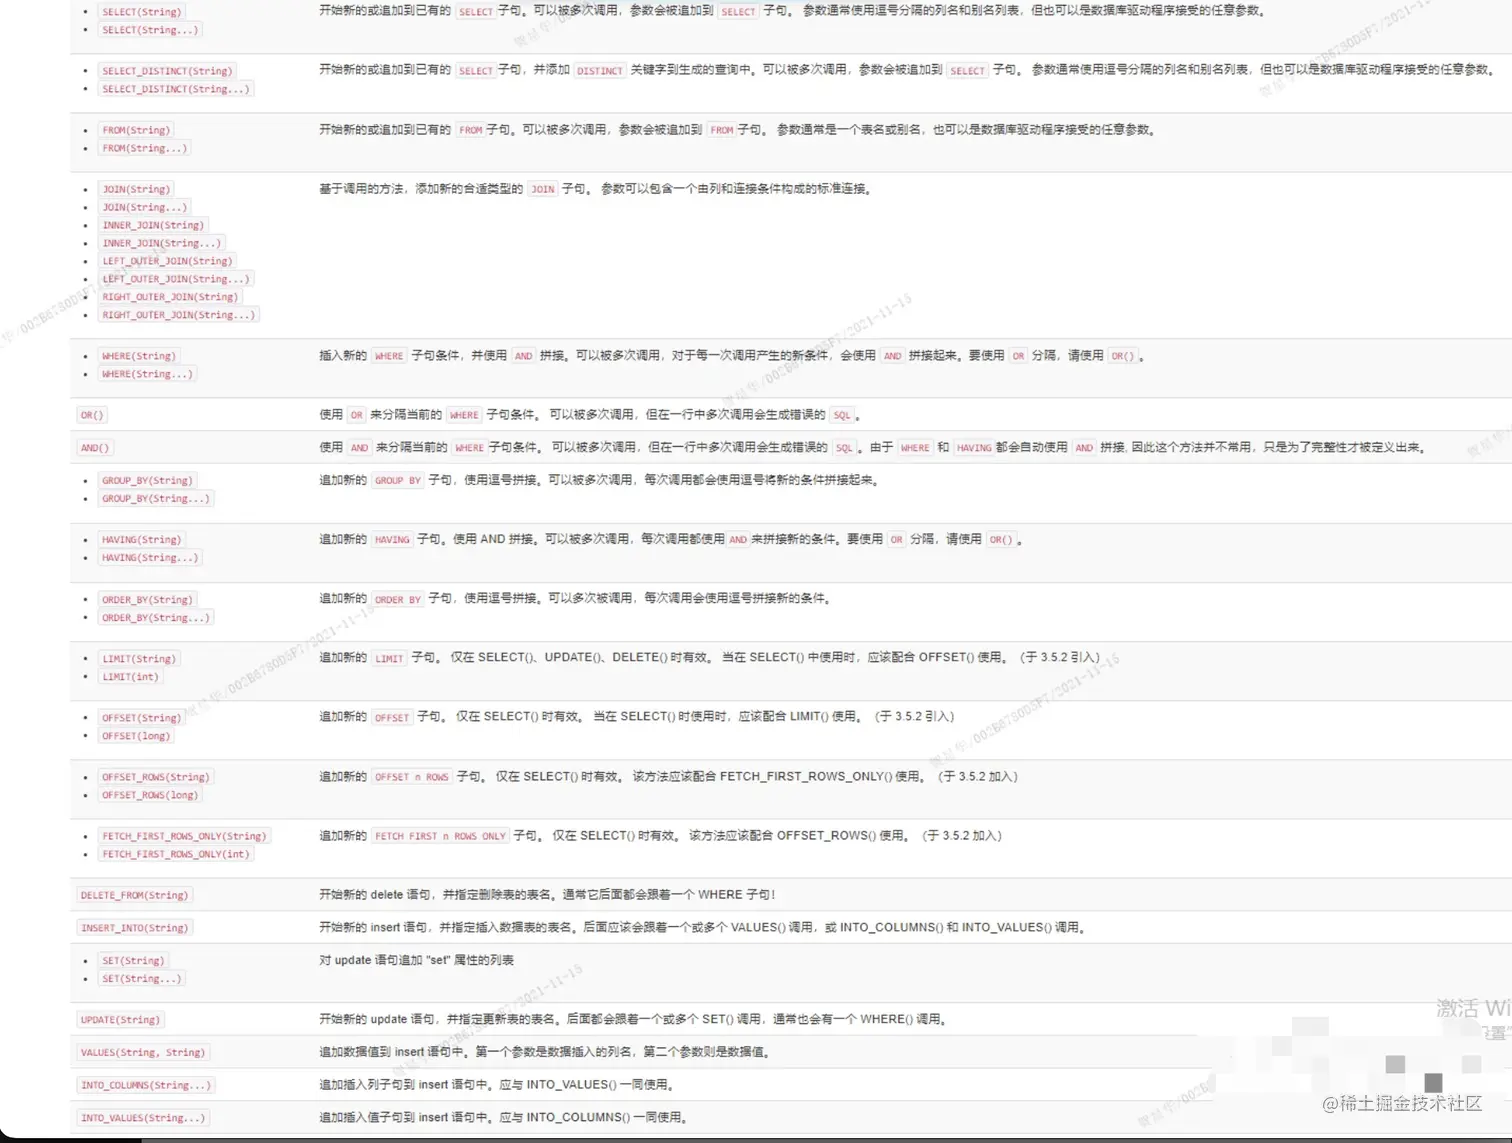The width and height of the screenshot is (1512, 1143).
Task: Select the "LIMIT(String)" method label
Action: [x=138, y=659]
